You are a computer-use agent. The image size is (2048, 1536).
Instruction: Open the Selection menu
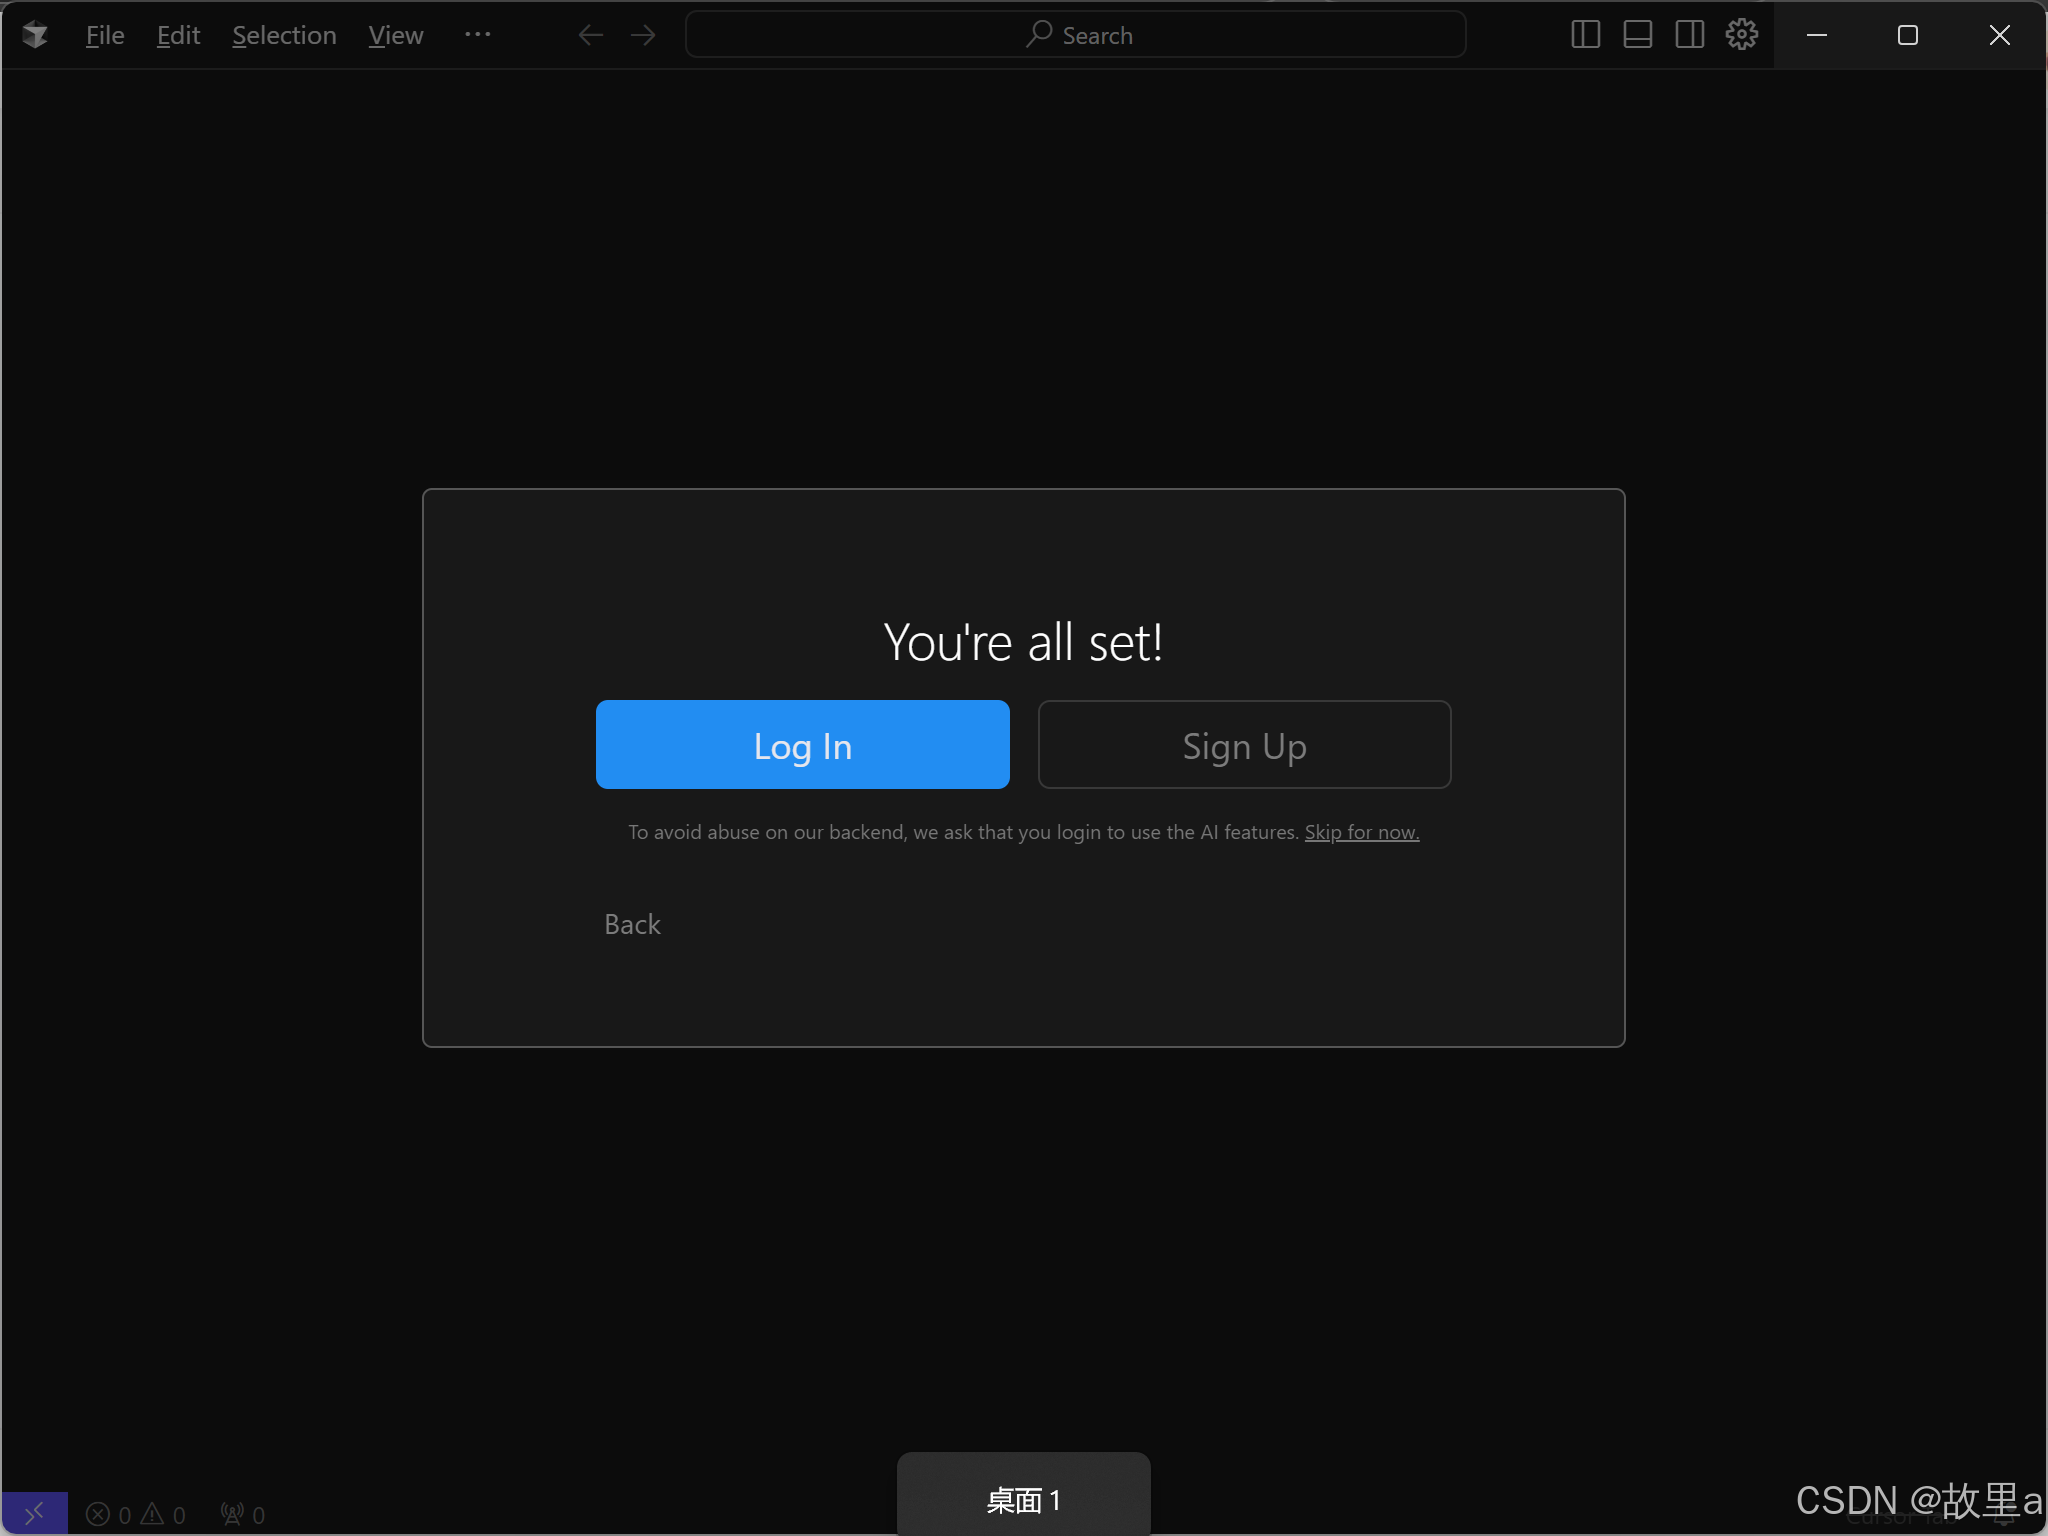(x=284, y=35)
